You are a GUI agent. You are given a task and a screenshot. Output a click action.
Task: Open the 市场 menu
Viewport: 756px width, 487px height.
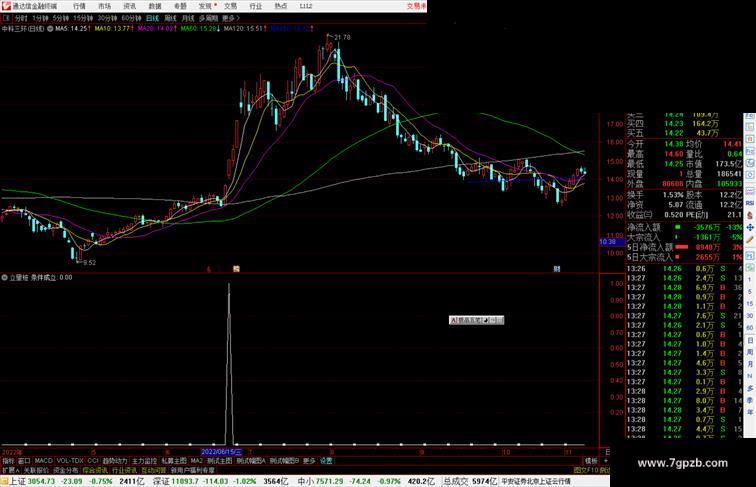(104, 6)
